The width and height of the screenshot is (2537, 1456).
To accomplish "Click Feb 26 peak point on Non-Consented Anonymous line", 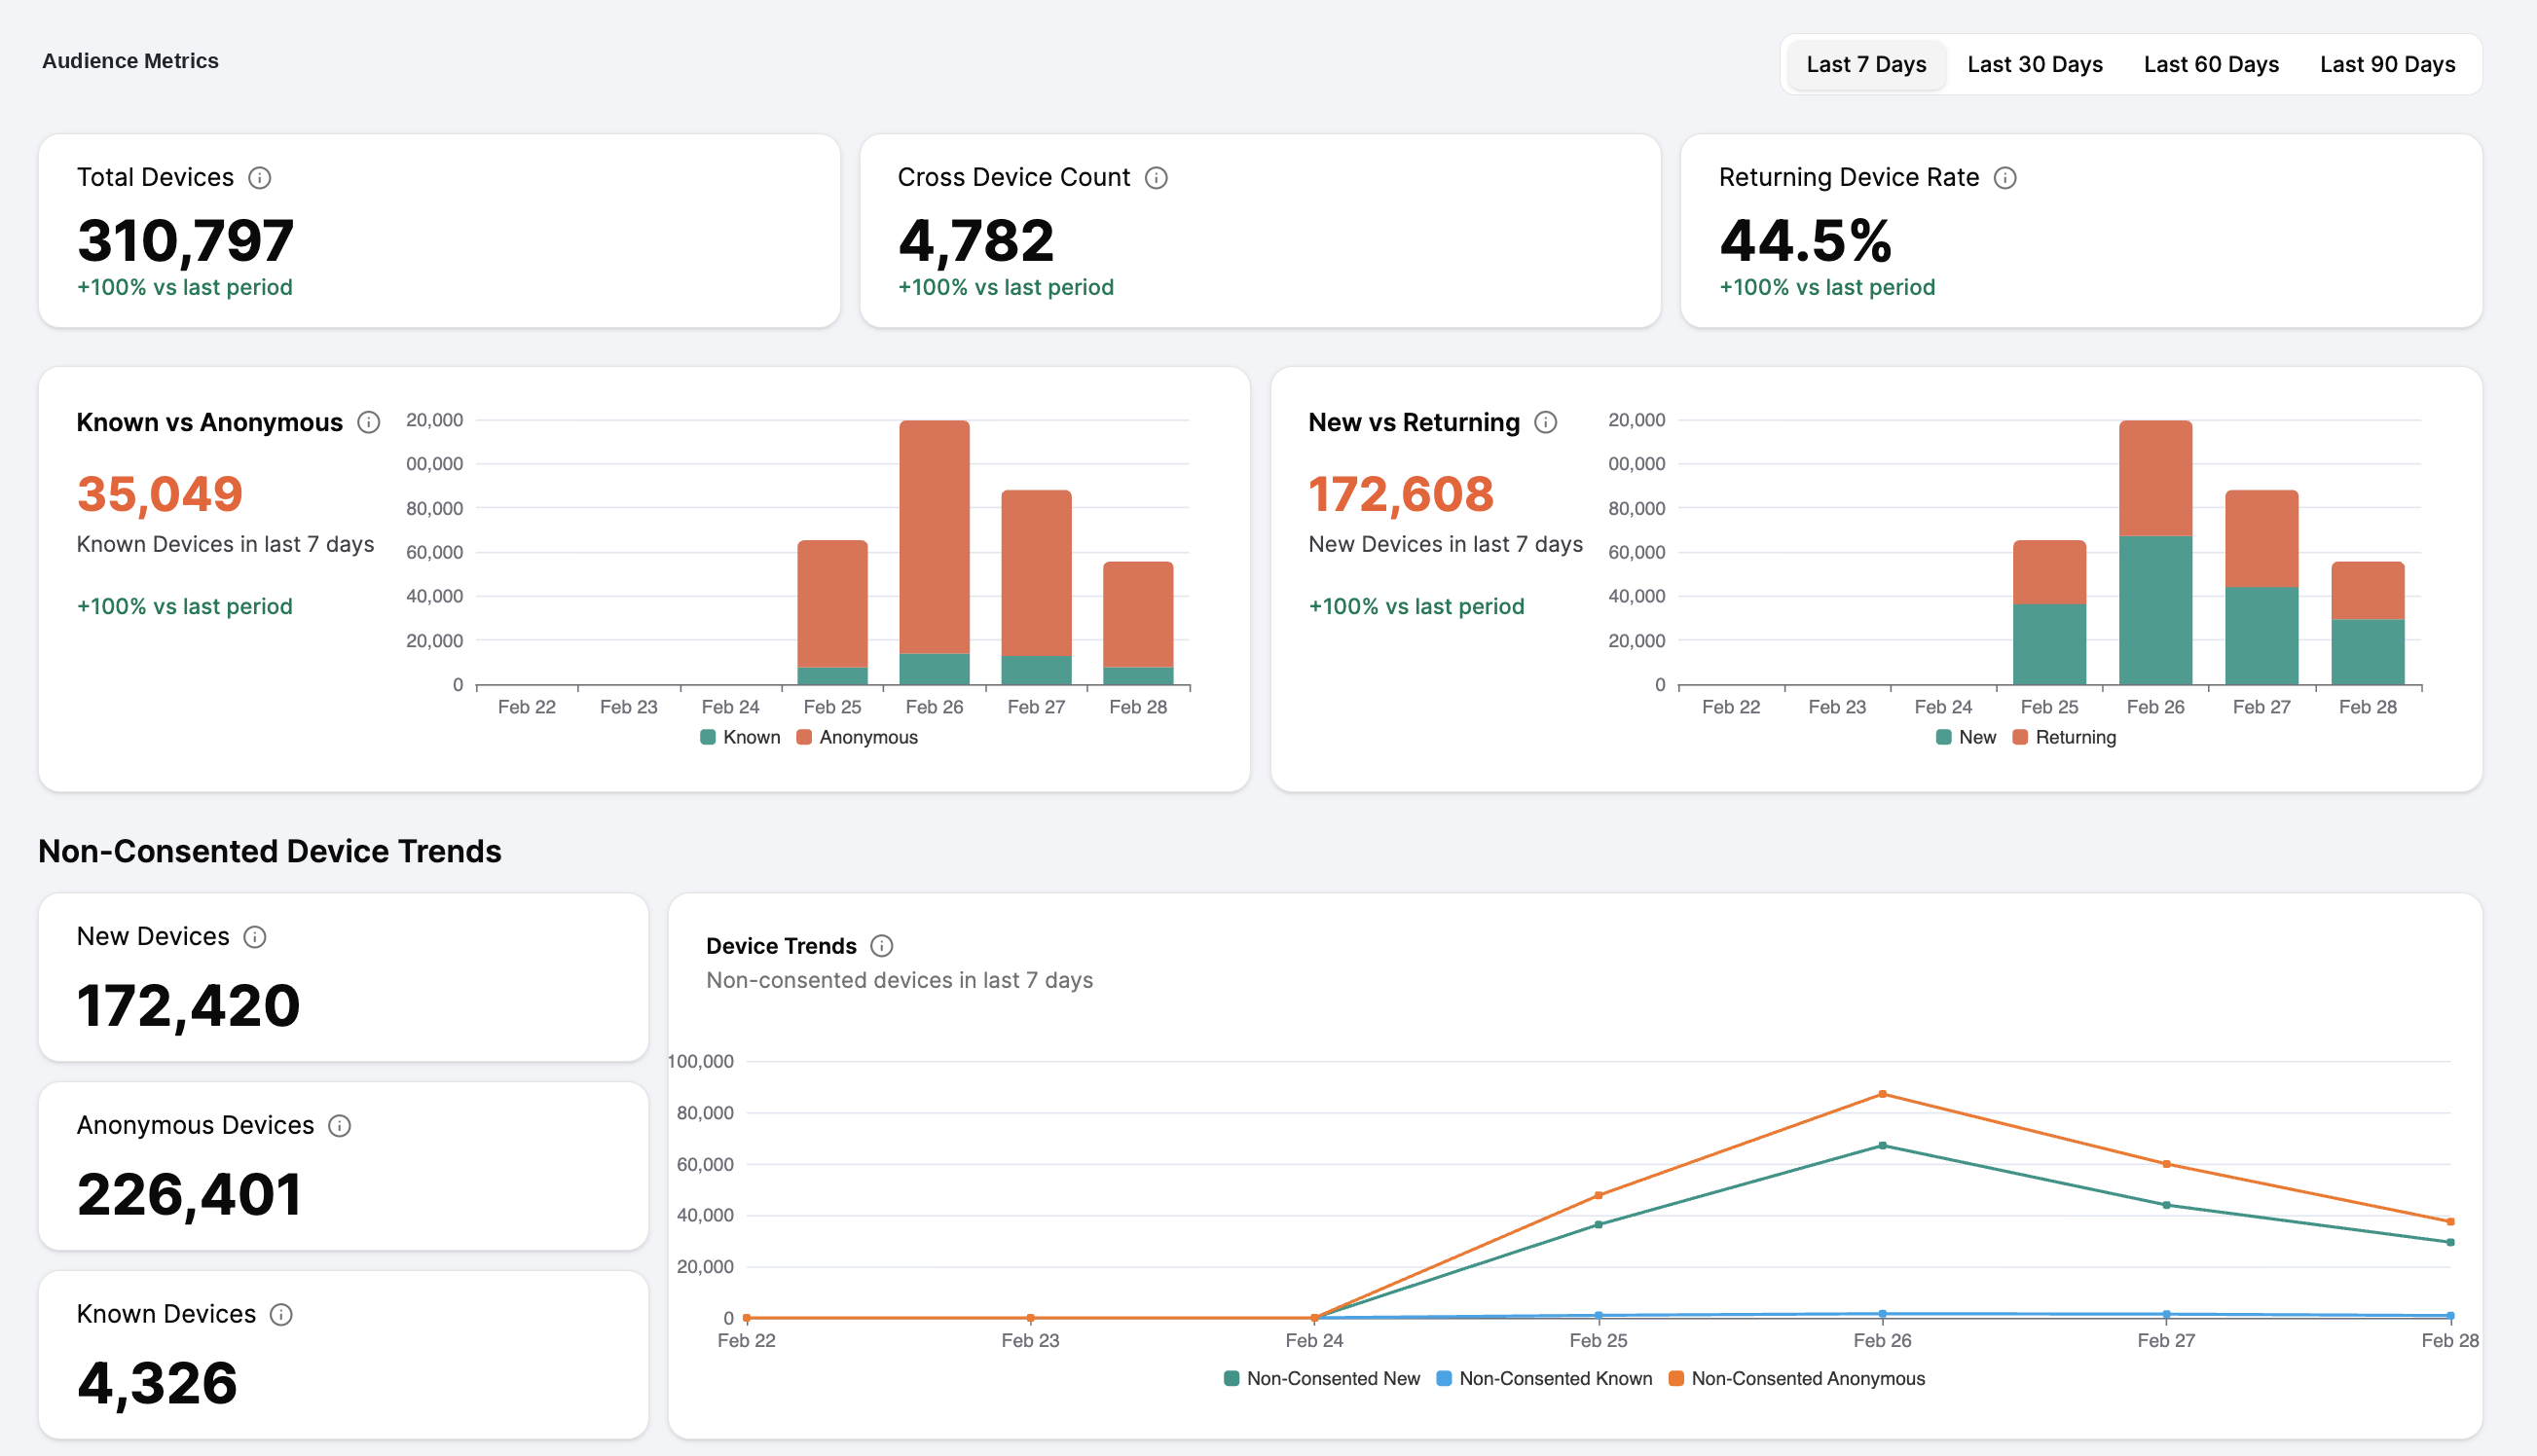I will pos(1883,1095).
